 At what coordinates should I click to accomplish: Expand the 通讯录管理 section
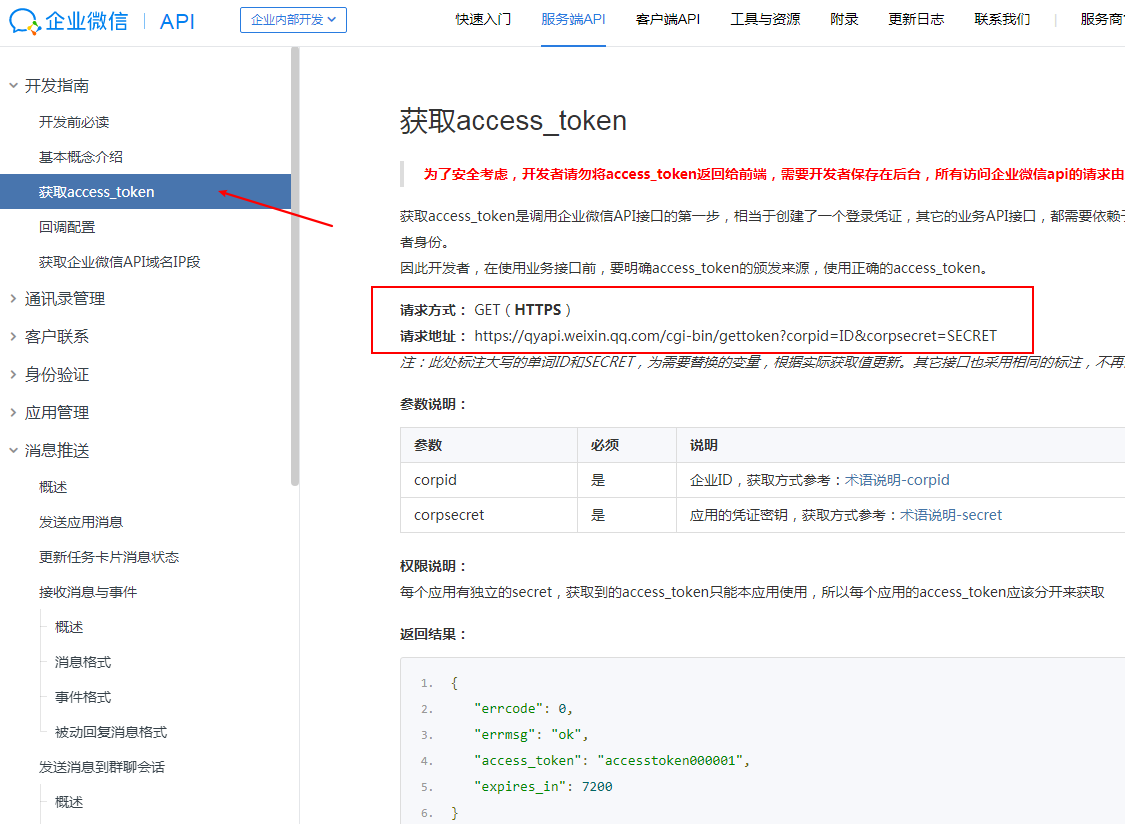[x=14, y=298]
